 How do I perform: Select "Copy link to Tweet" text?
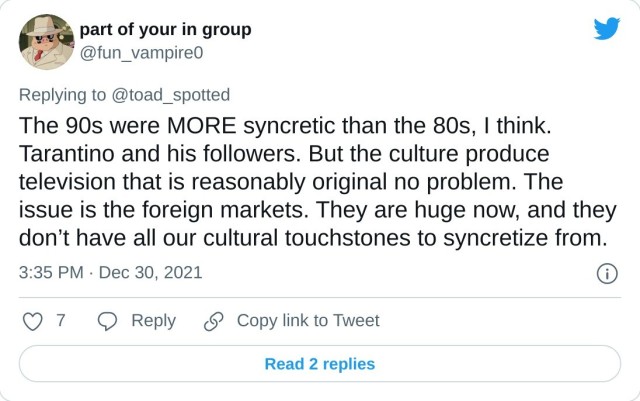[308, 321]
